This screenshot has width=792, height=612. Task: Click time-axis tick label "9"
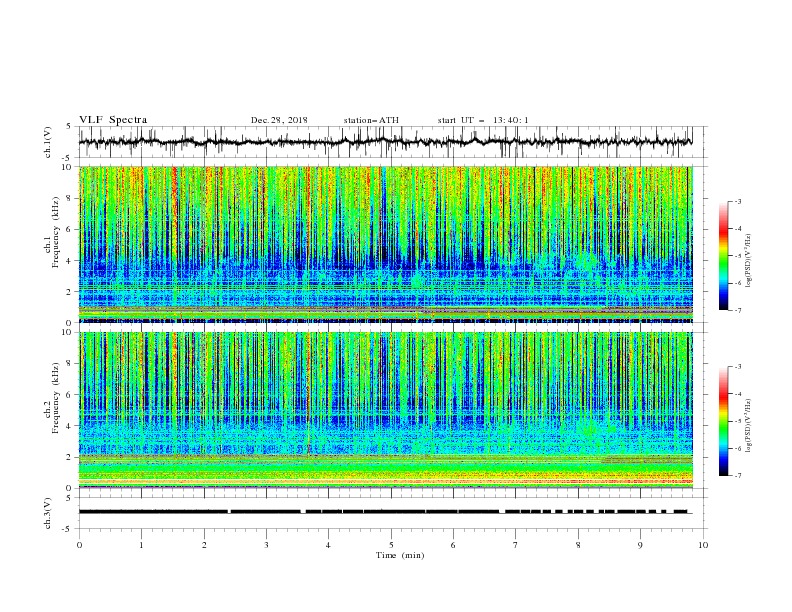(x=640, y=545)
